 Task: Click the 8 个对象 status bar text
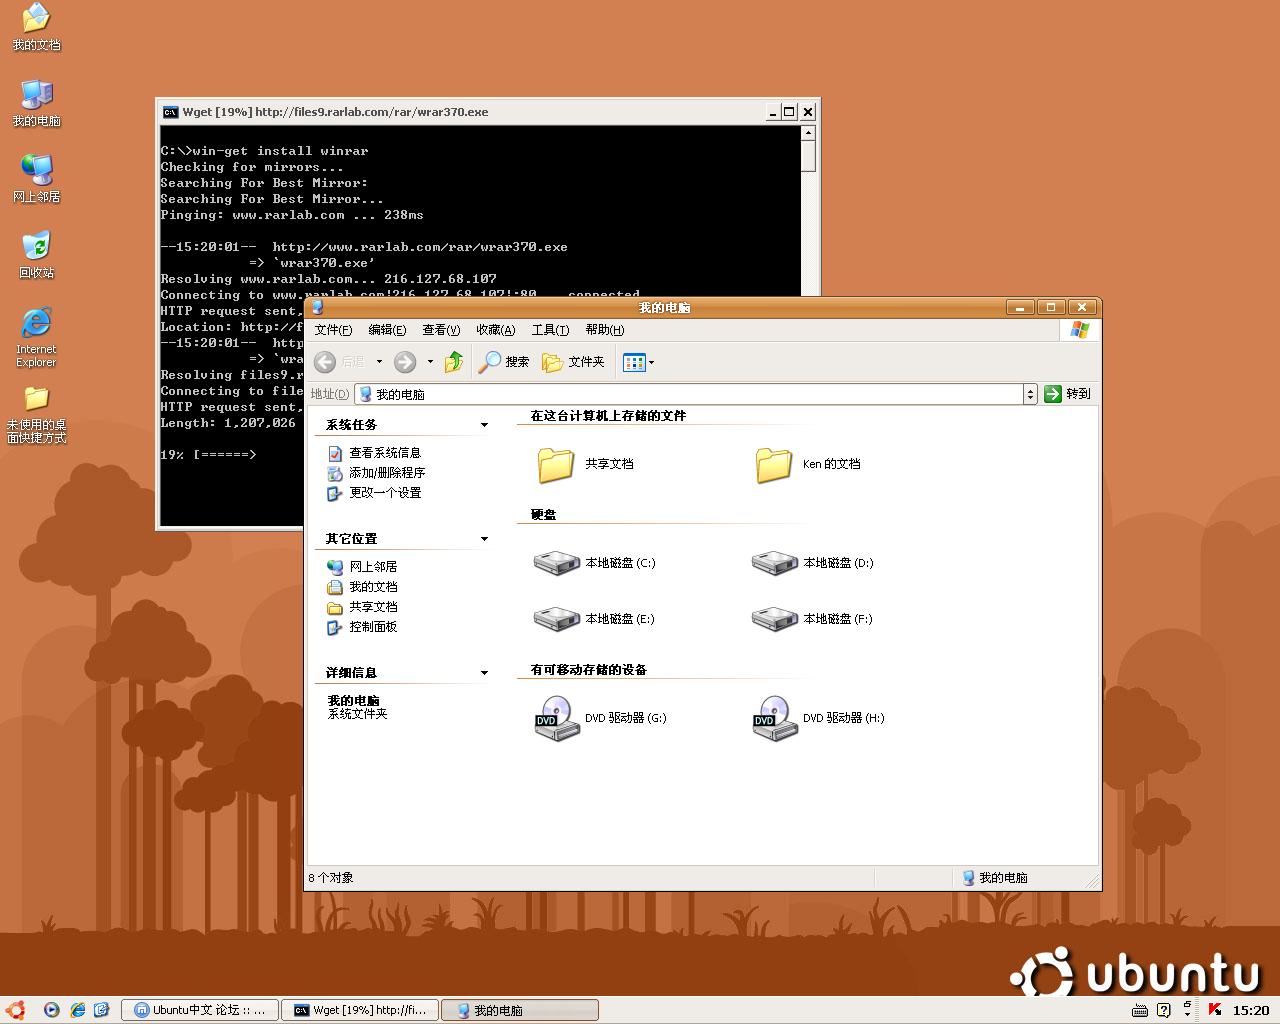(x=331, y=878)
